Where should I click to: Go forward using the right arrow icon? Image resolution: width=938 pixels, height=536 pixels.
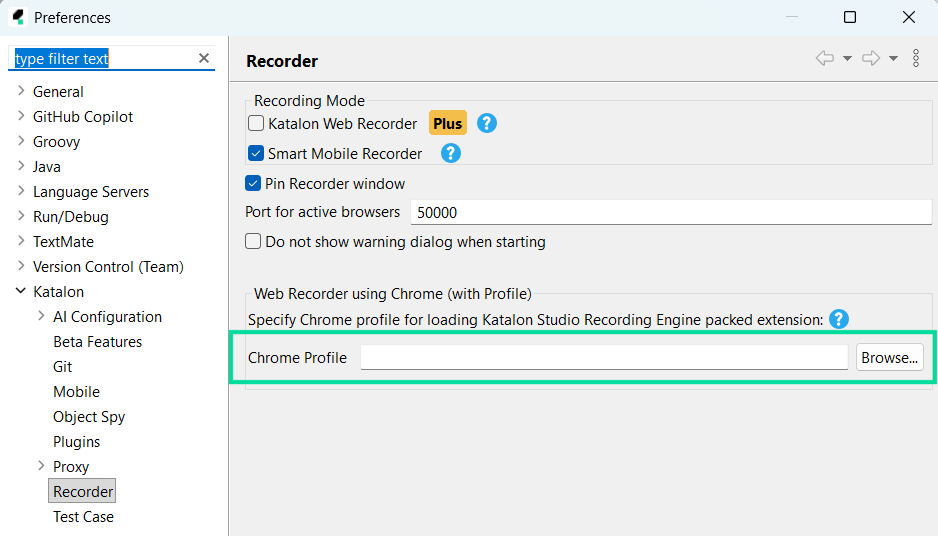pyautogui.click(x=871, y=58)
